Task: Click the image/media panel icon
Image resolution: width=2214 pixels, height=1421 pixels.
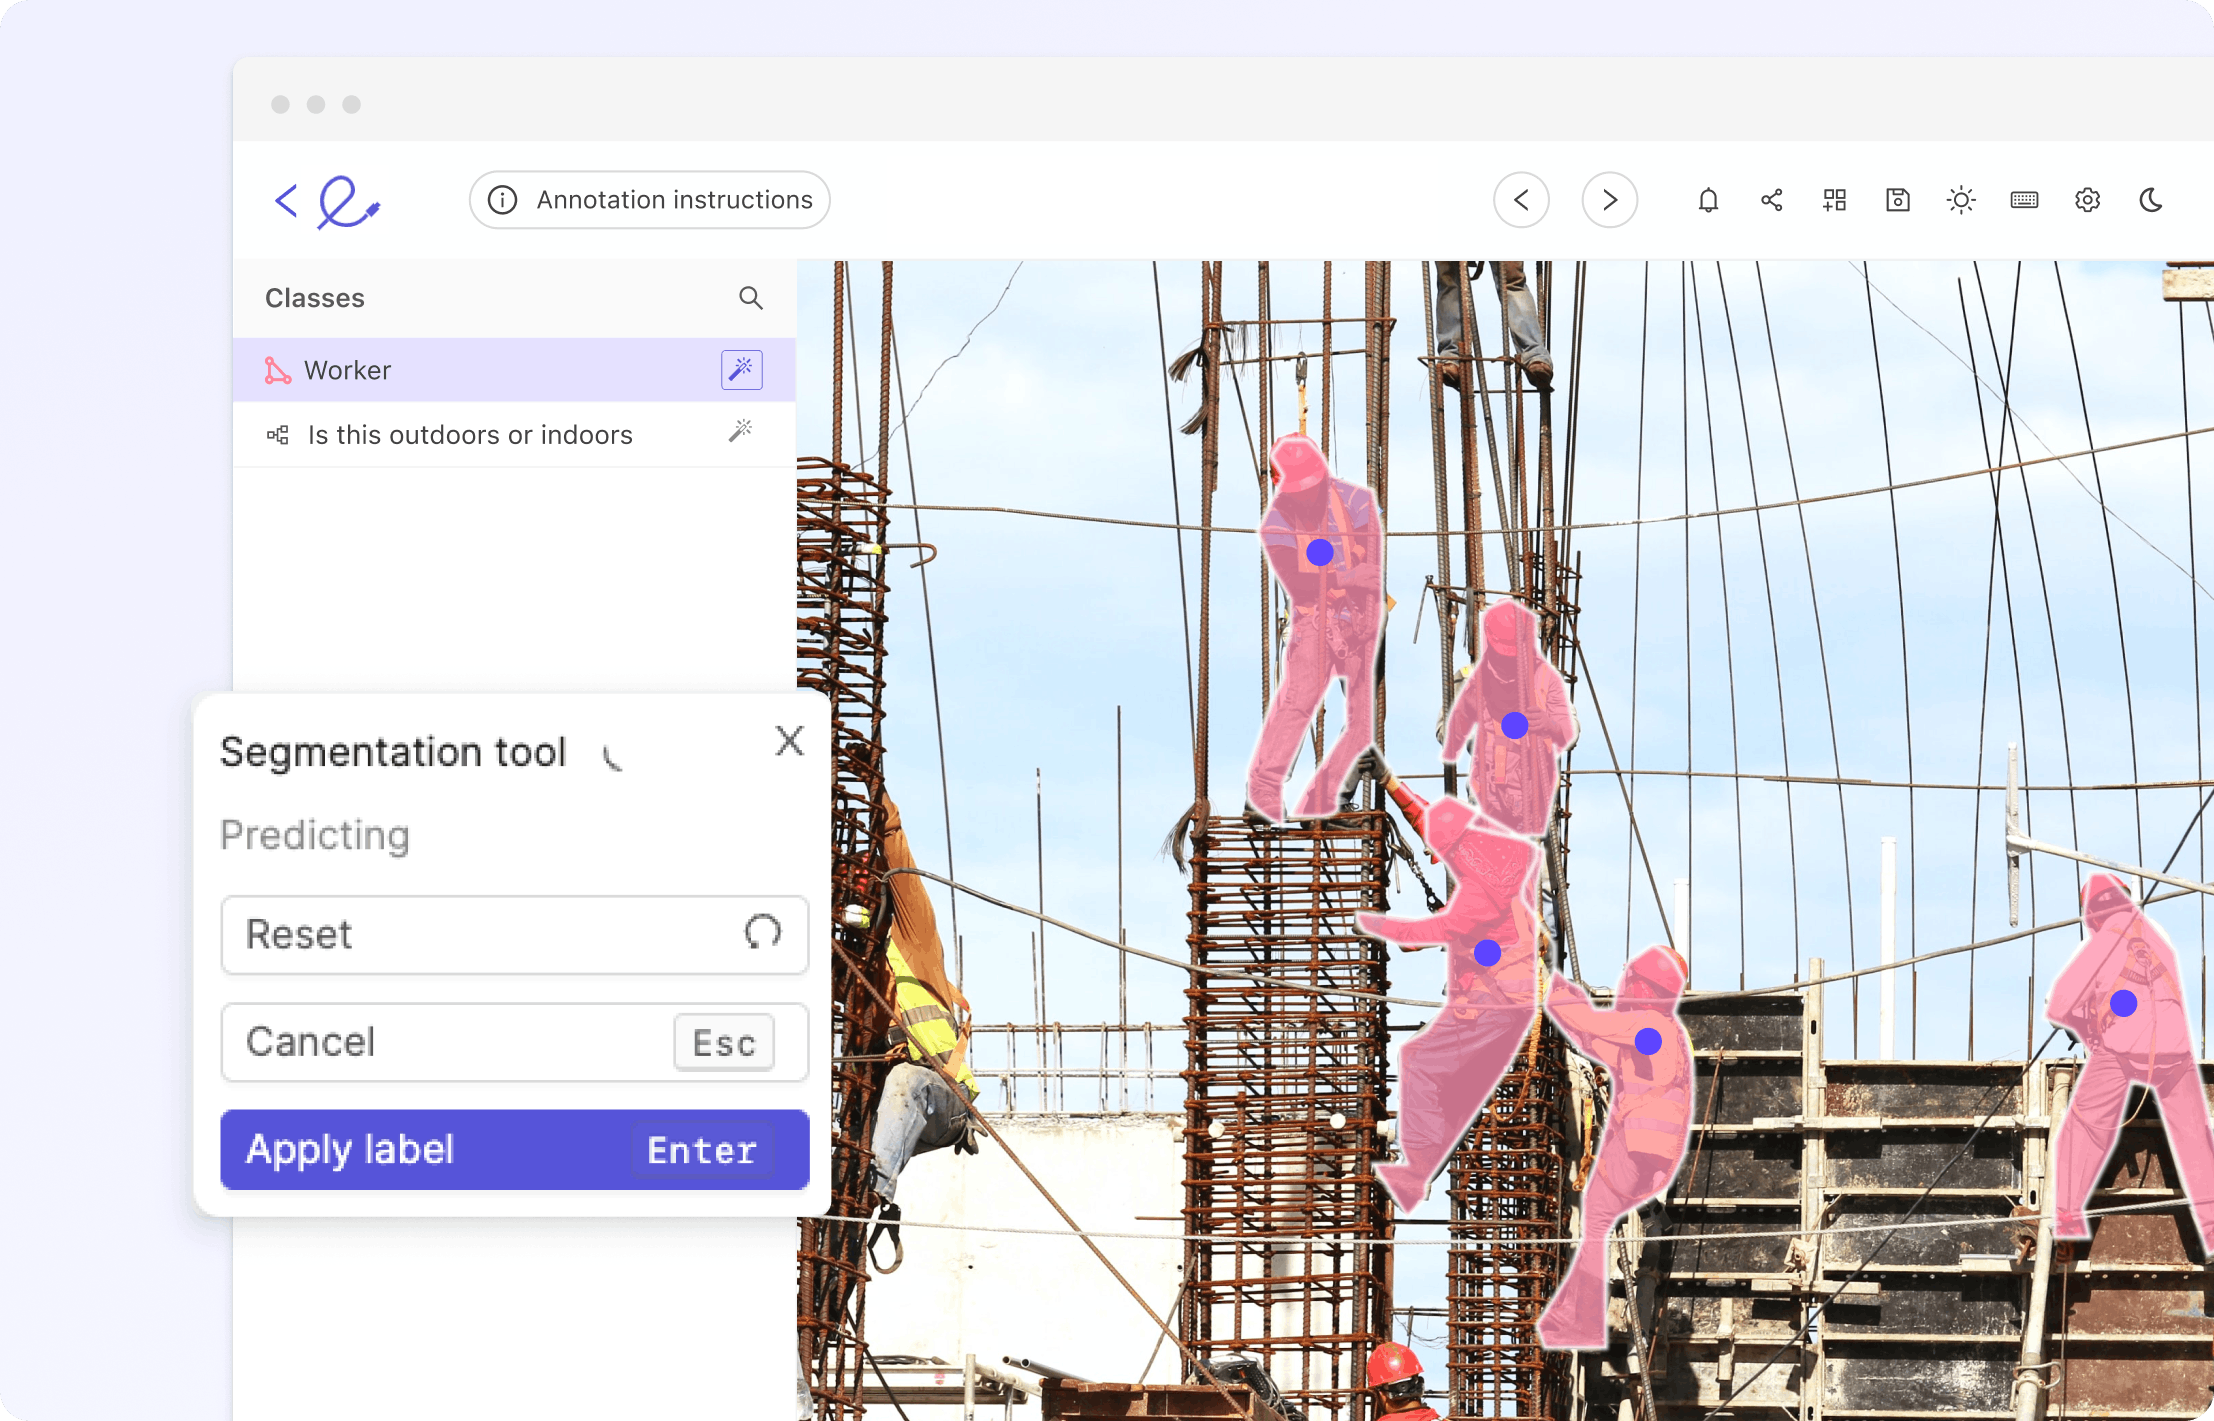Action: pos(1898,200)
